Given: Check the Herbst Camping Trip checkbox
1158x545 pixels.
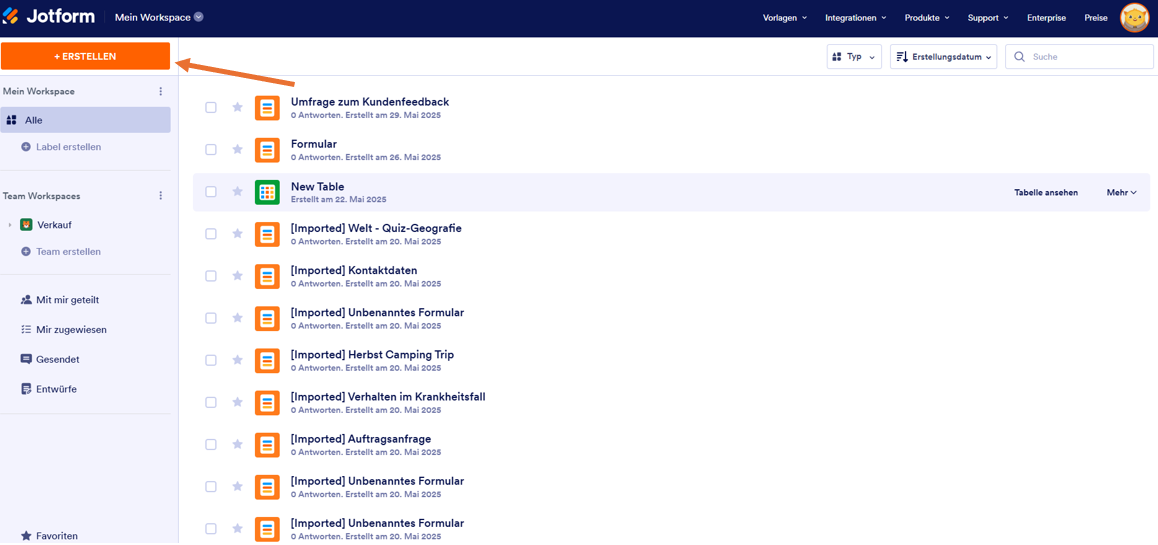Looking at the screenshot, I should 211,360.
